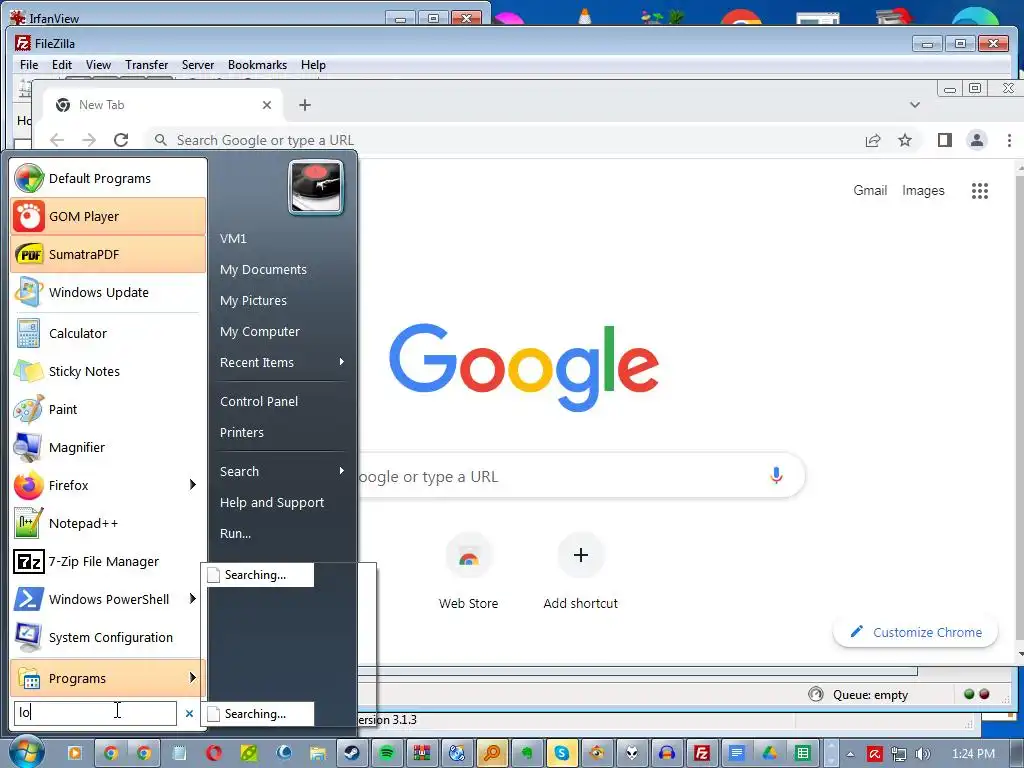Open System Configuration
Viewport: 1024px width, 768px height.
(108, 637)
